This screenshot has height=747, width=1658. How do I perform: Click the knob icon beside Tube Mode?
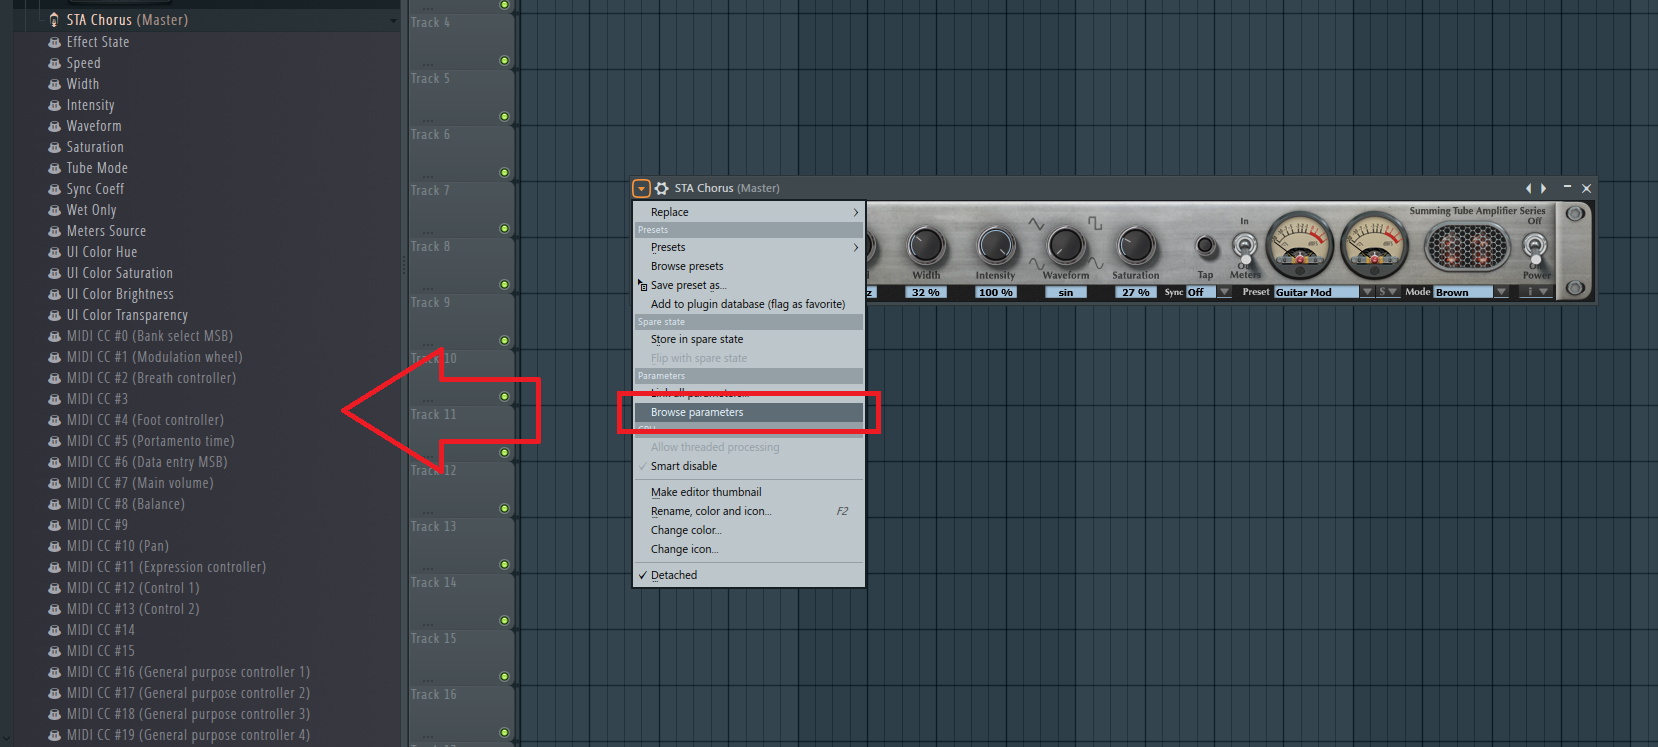click(54, 168)
